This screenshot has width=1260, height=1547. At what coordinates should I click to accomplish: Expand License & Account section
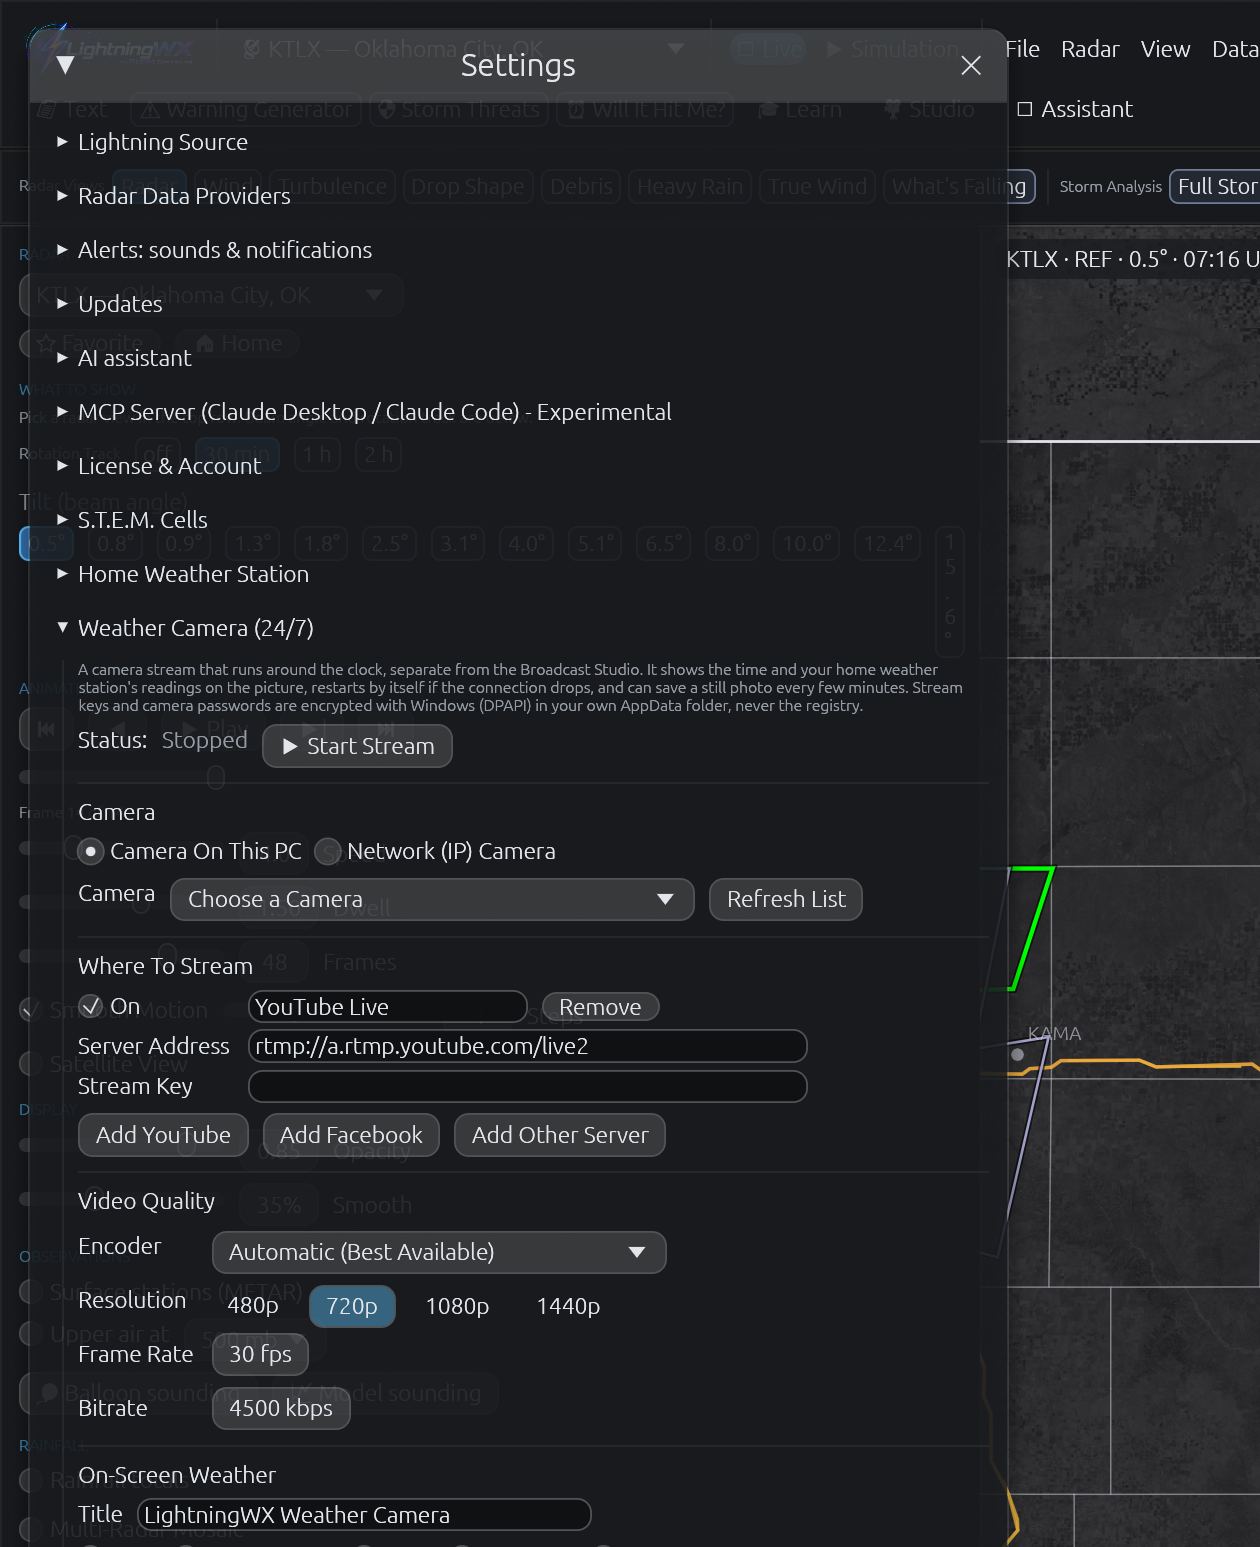click(159, 466)
